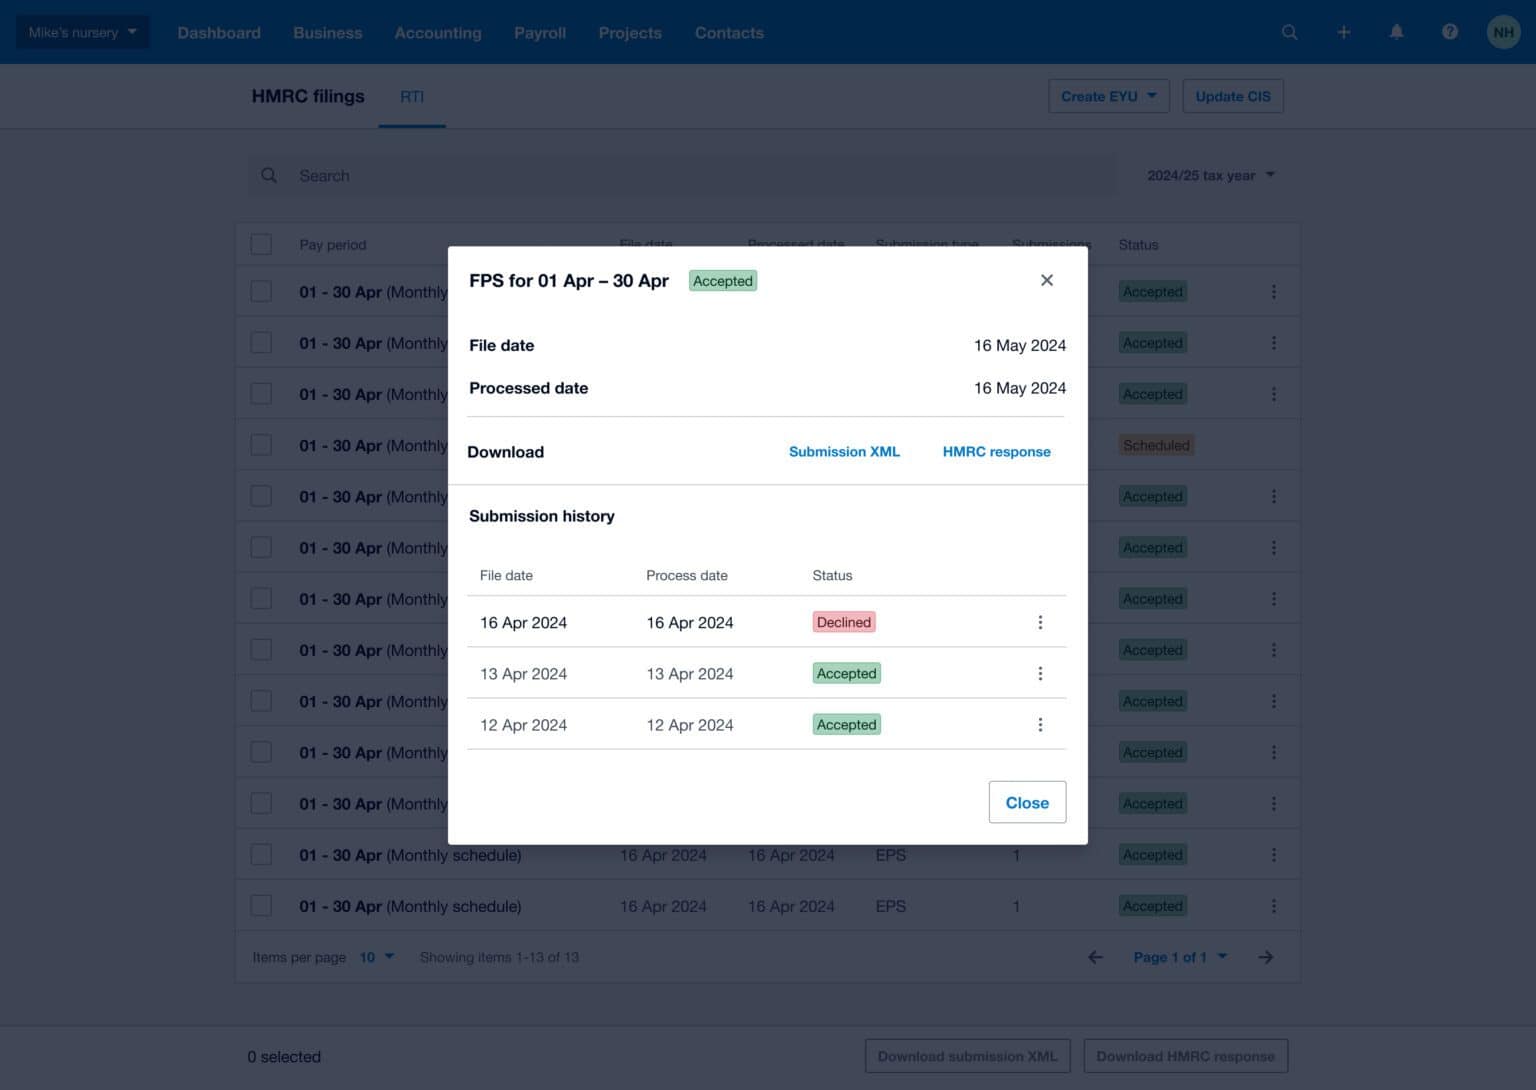The height and width of the screenshot is (1090, 1536).
Task: Navigate to the Payroll menu
Action: click(x=539, y=32)
